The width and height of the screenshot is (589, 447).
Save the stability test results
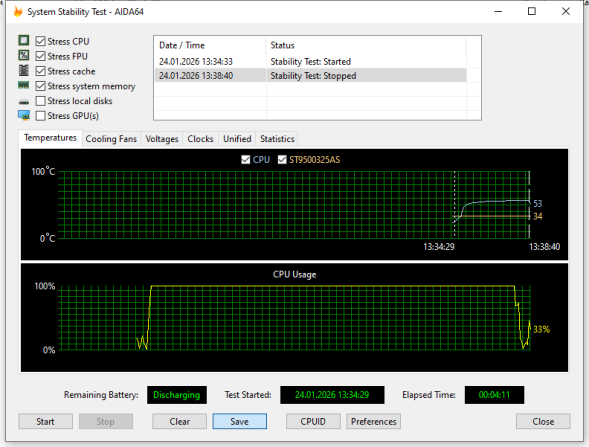click(x=240, y=421)
